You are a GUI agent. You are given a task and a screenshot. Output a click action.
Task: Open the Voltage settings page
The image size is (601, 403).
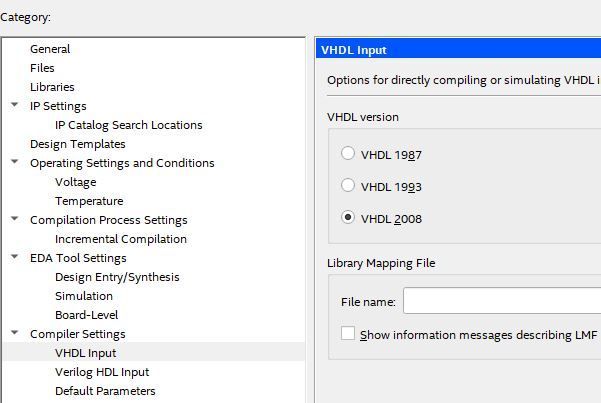[x=76, y=182]
